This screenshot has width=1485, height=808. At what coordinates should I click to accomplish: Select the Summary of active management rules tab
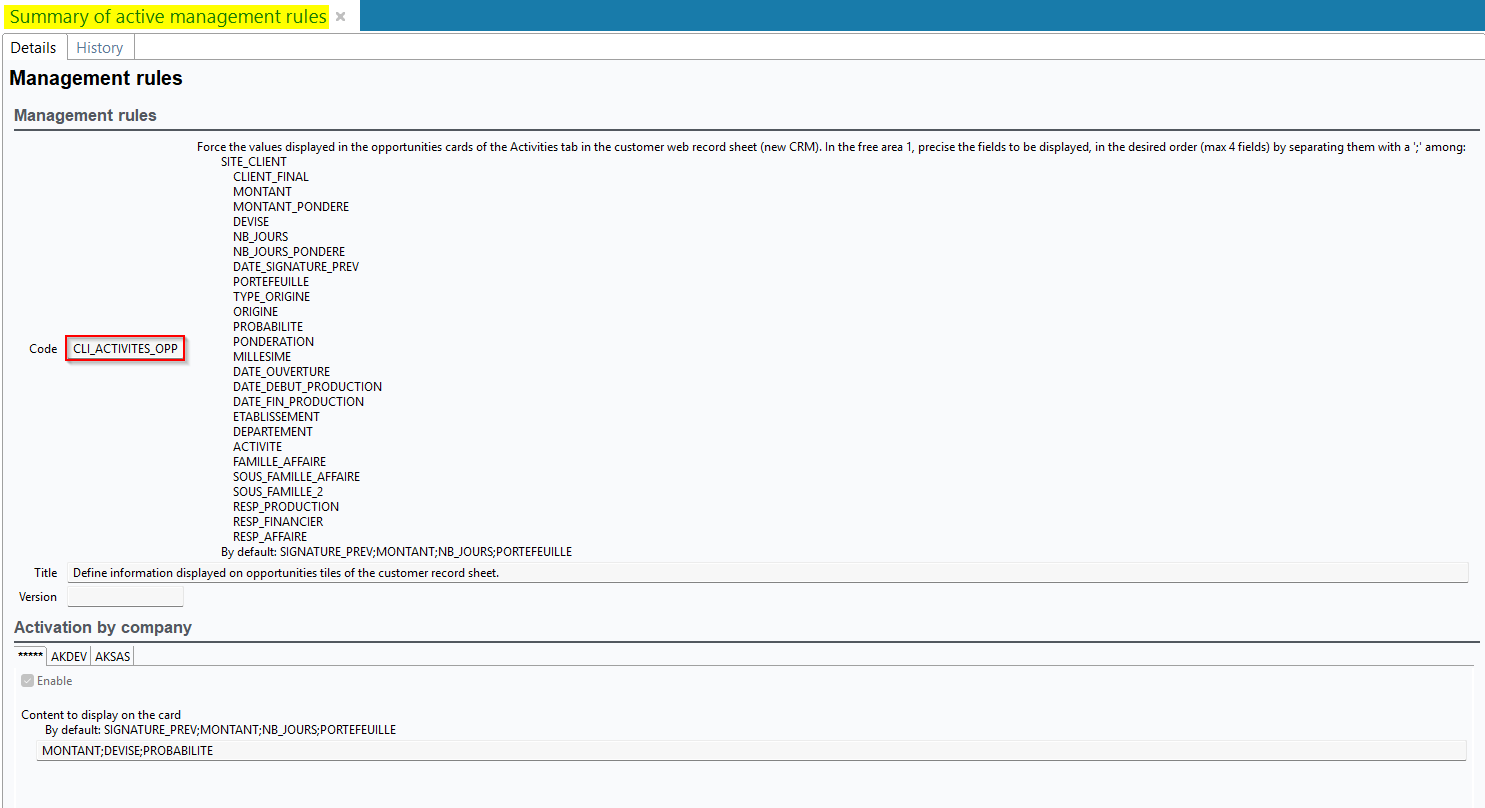167,17
